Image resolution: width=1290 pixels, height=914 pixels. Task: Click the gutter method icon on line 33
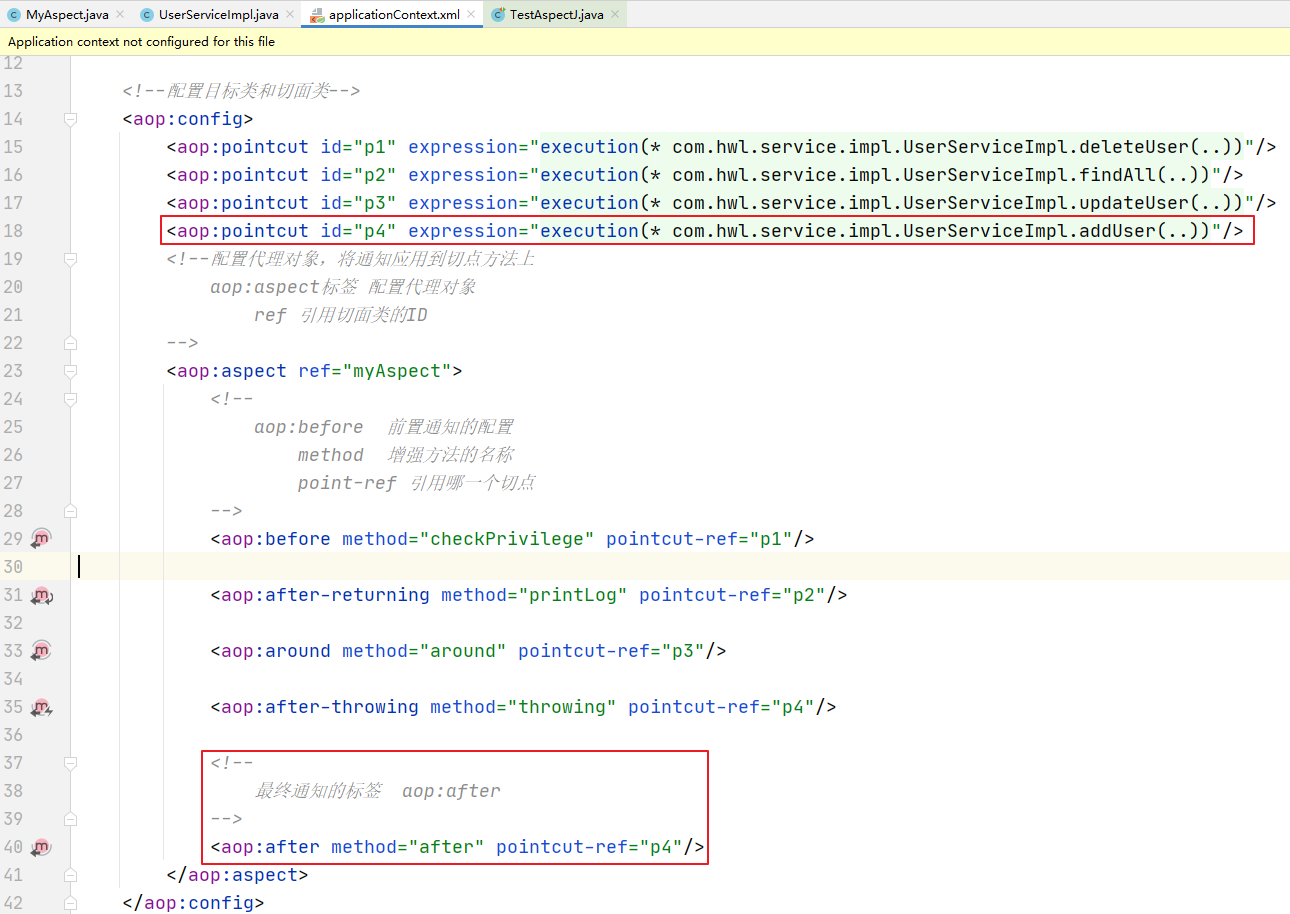point(41,651)
